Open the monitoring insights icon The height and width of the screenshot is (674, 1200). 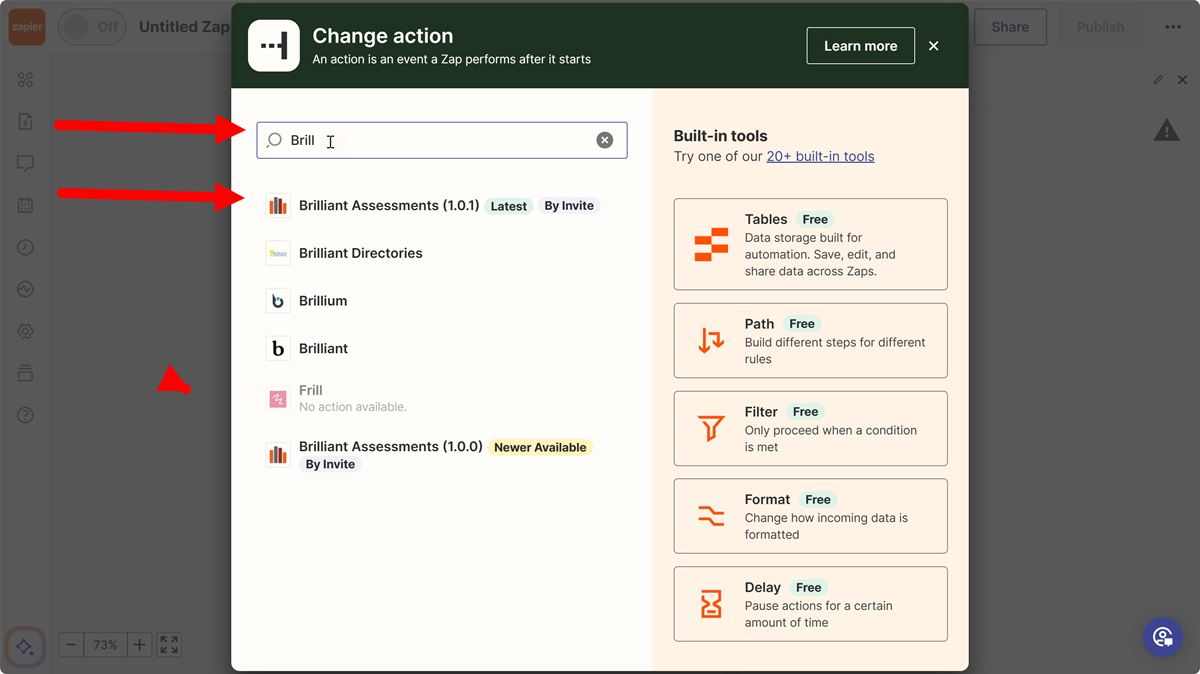point(25,289)
